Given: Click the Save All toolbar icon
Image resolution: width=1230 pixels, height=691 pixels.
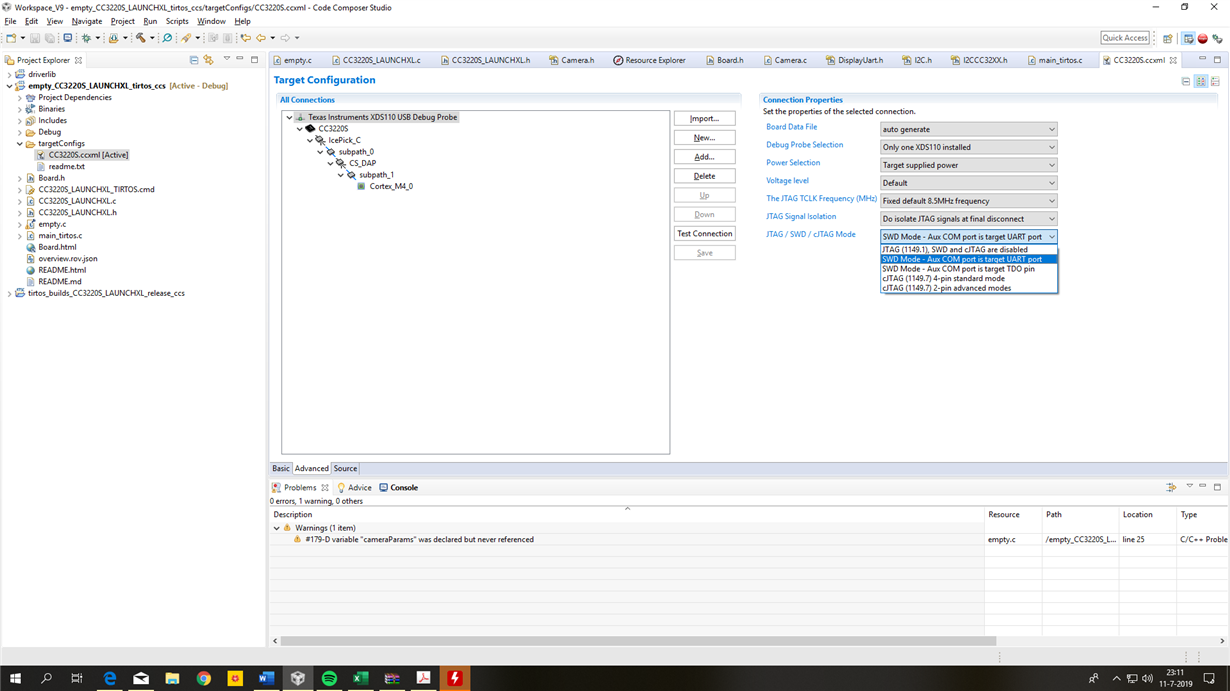Looking at the screenshot, I should (51, 38).
